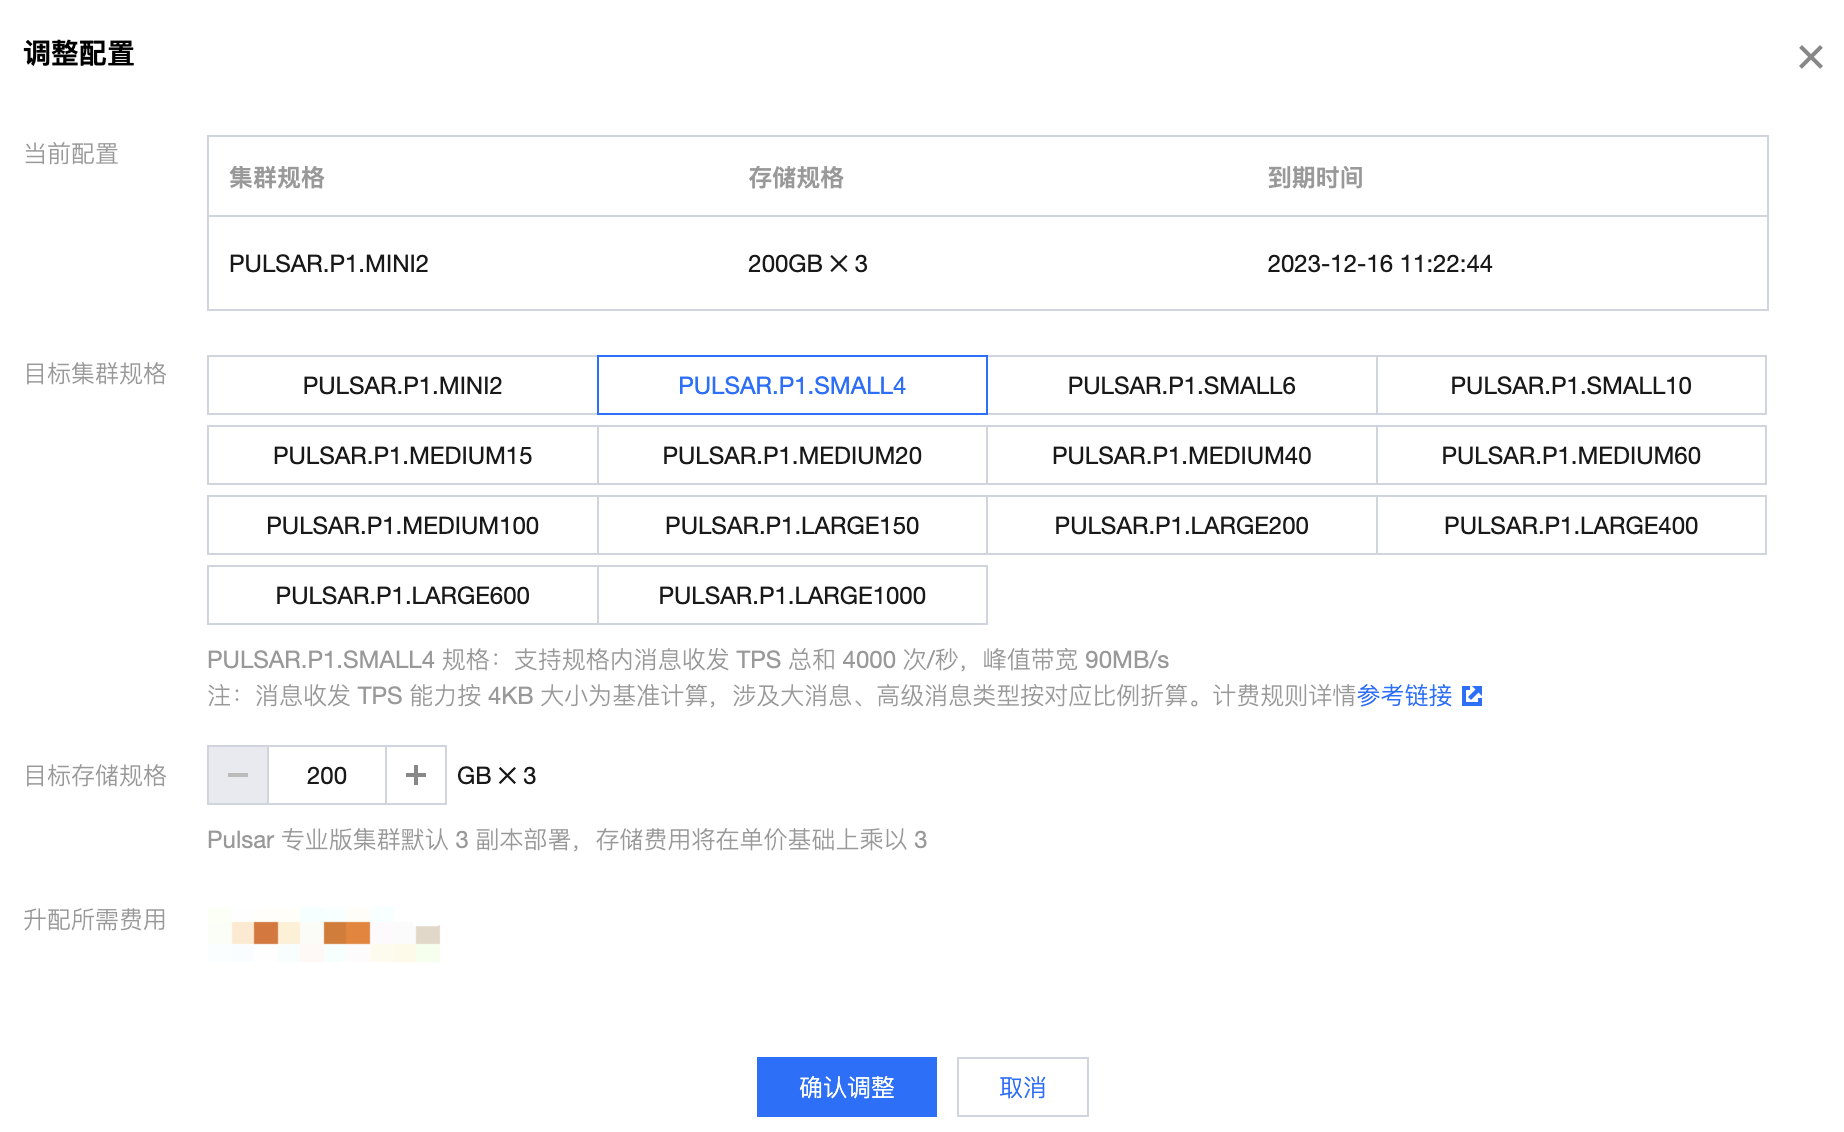The width and height of the screenshot is (1844, 1132).
Task: Select the PULSAR.P1.SMALL4 spec option
Action: [792, 385]
